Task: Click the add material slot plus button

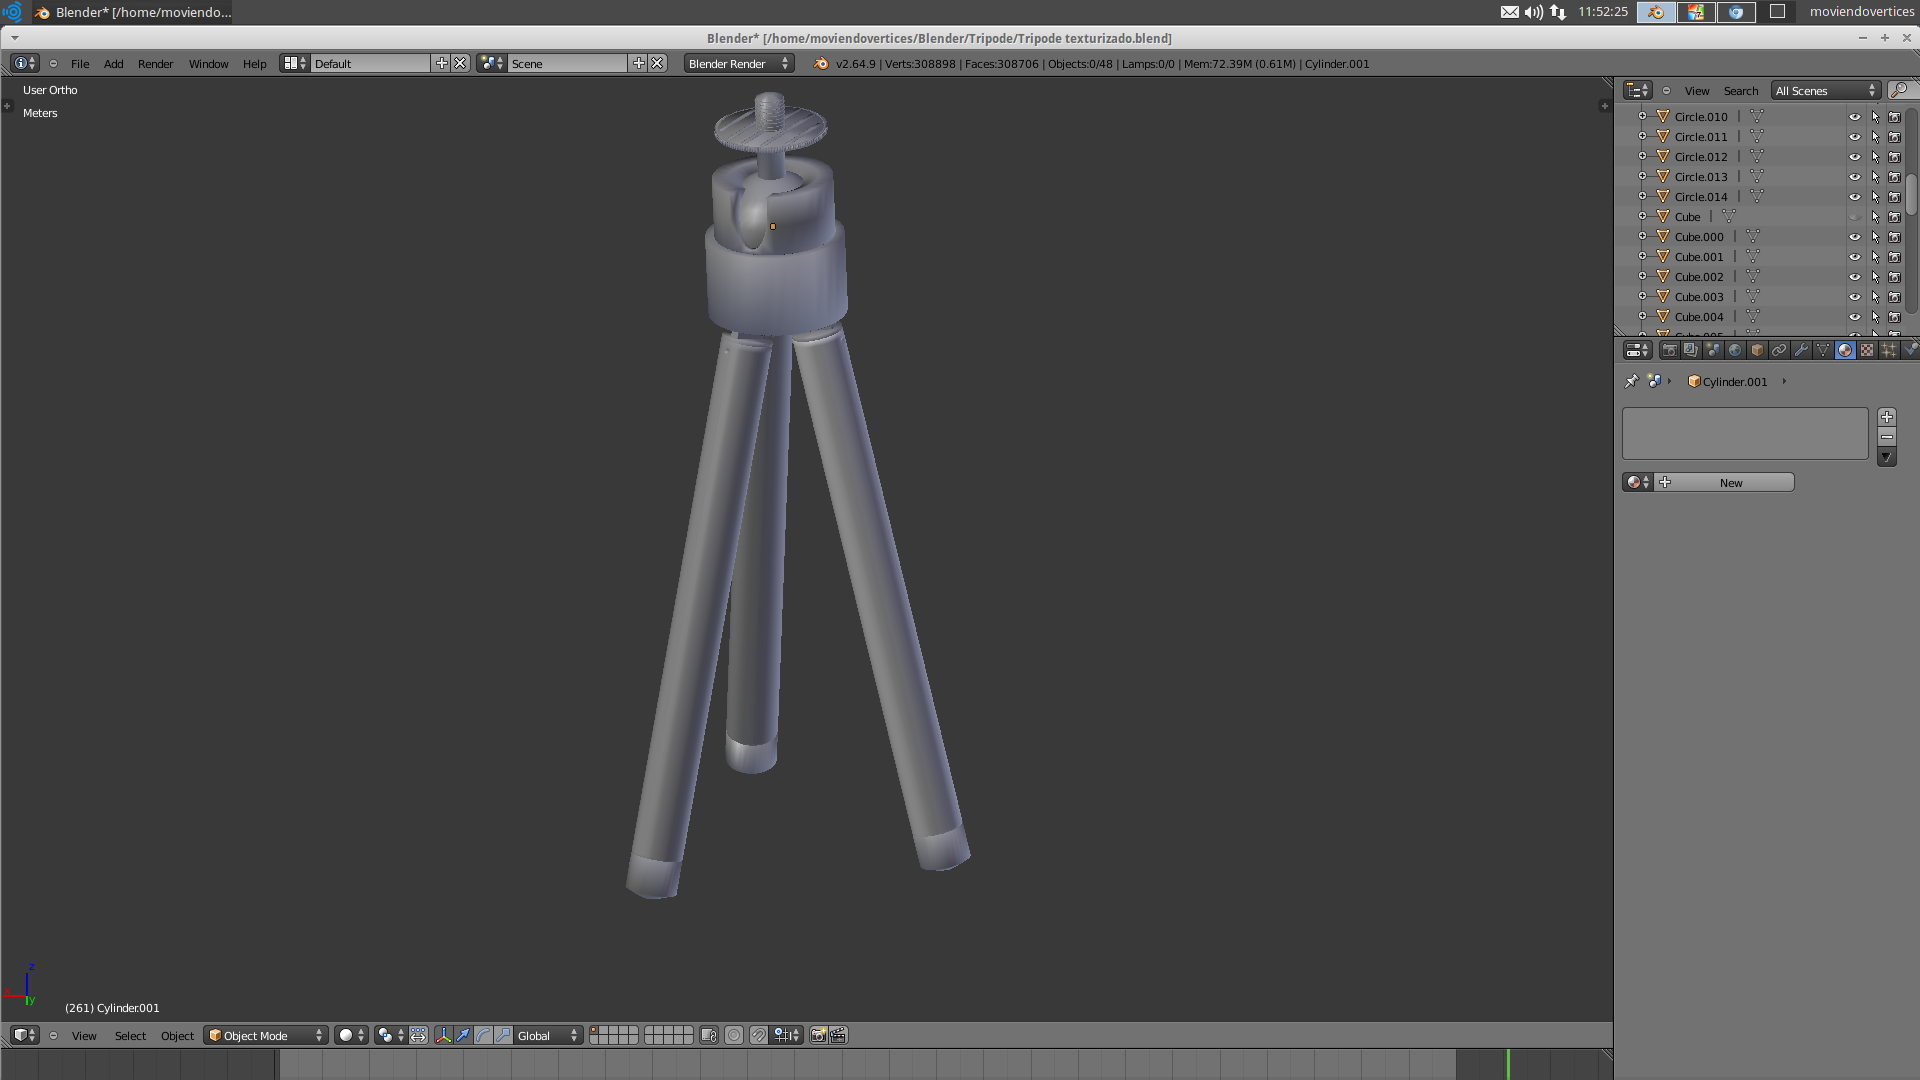Action: point(1887,417)
